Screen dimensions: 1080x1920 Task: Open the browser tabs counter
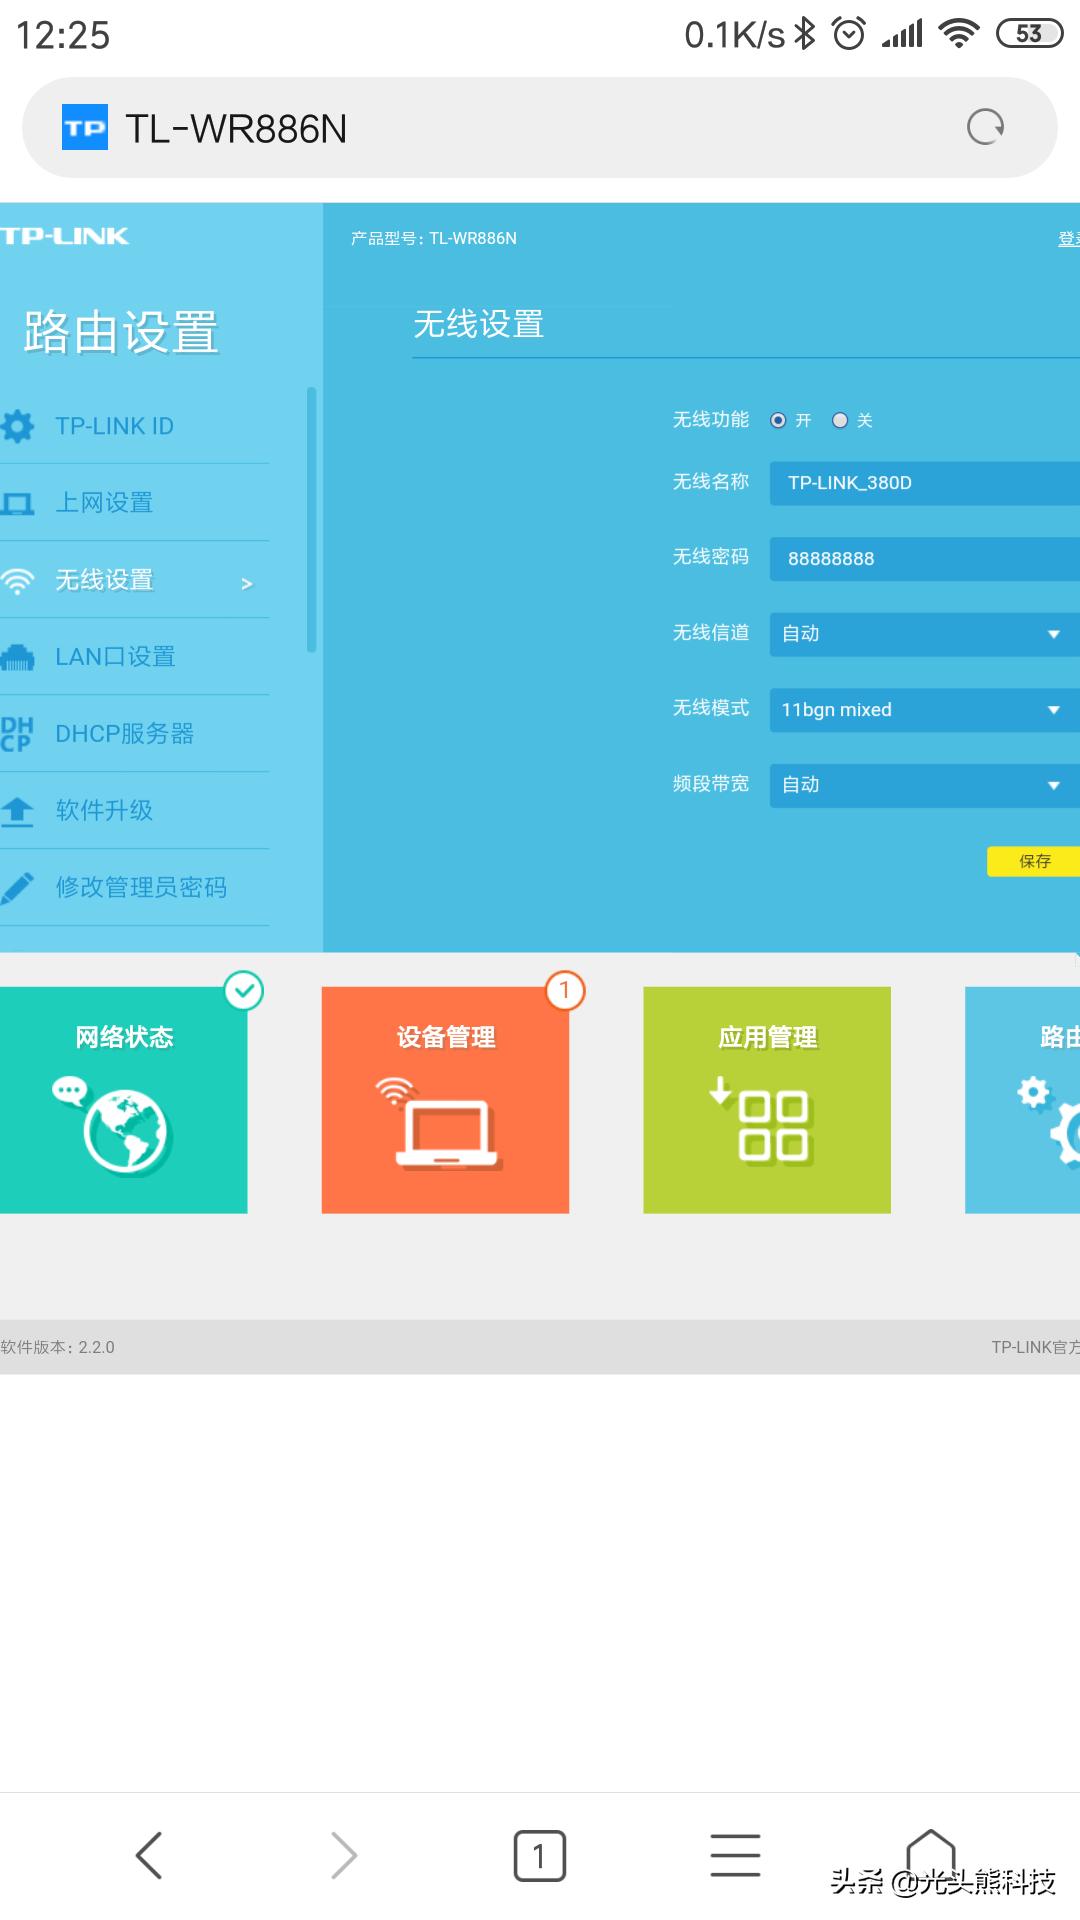point(540,1856)
